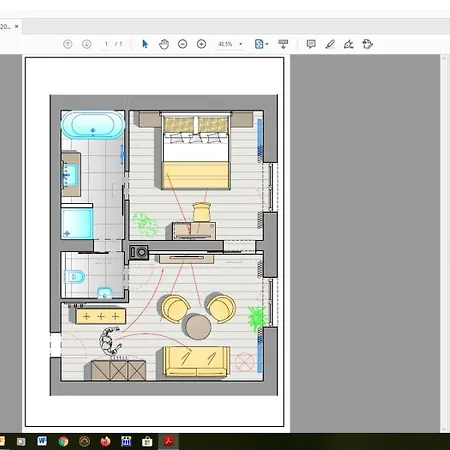
Task: Open Microsoft Word from the taskbar
Action: [42, 441]
